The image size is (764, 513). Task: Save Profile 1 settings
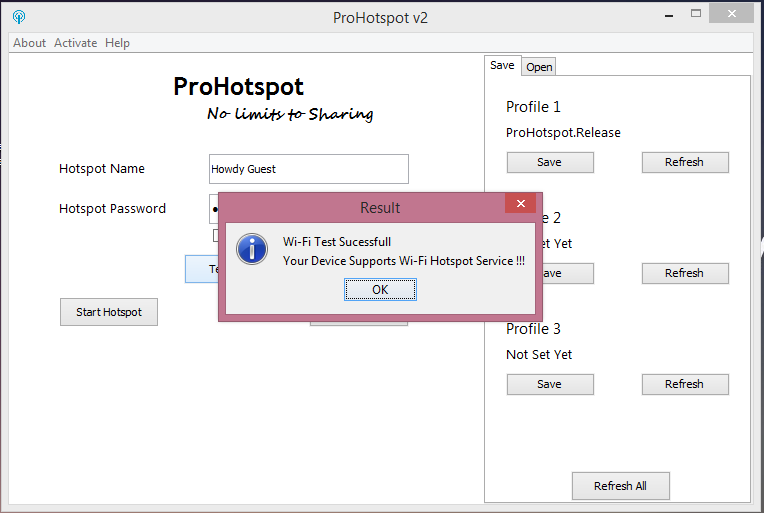click(550, 162)
